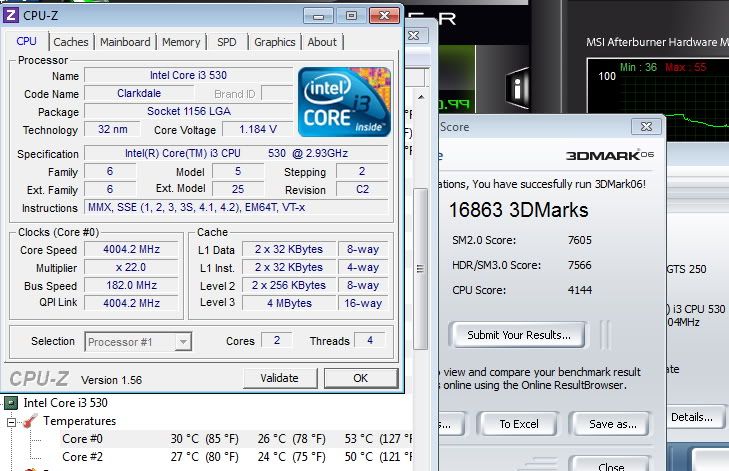Close the window behind CPU-Z with X

414,35
